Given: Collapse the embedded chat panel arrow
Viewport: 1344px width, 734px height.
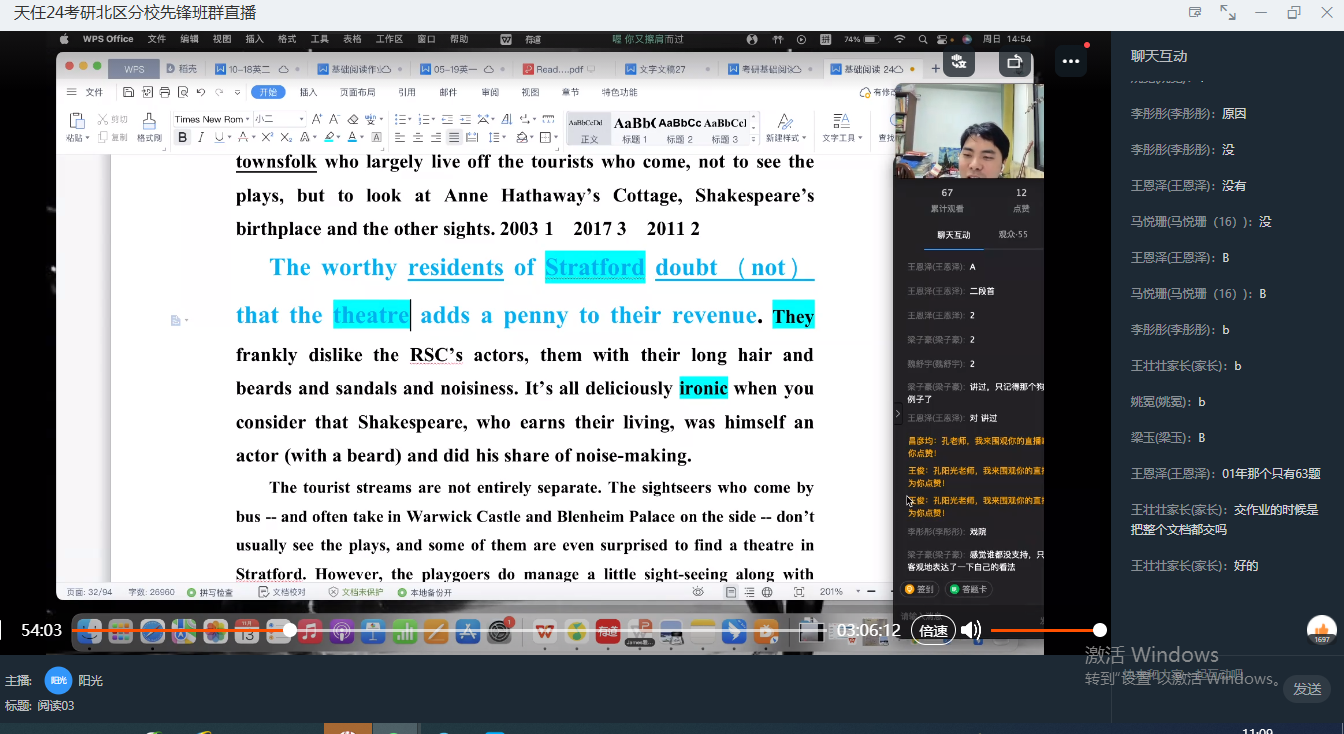Looking at the screenshot, I should pyautogui.click(x=897, y=413).
